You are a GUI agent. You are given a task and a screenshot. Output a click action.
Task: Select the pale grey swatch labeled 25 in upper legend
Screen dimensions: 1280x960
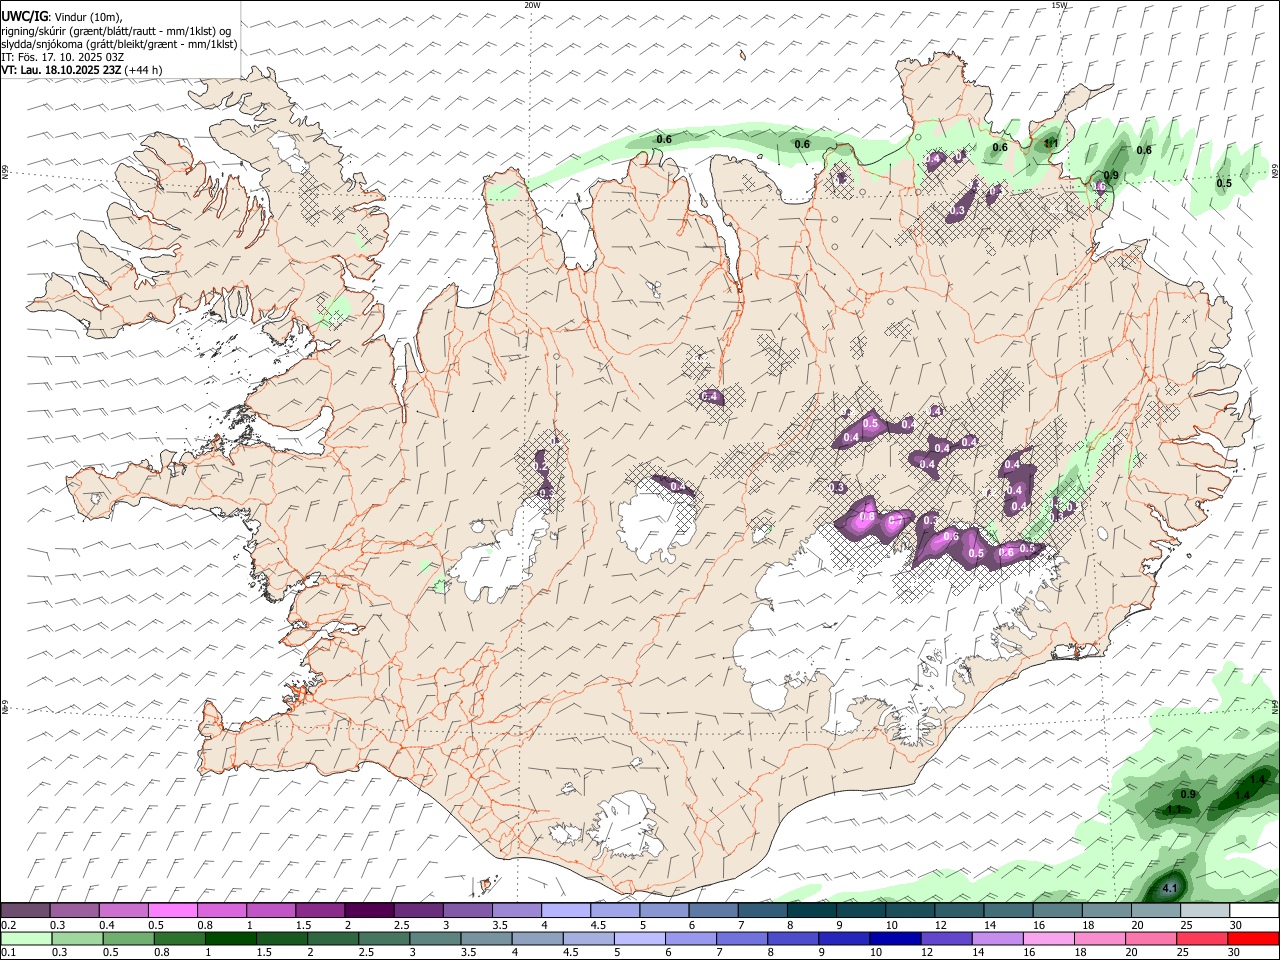pyautogui.click(x=1204, y=911)
